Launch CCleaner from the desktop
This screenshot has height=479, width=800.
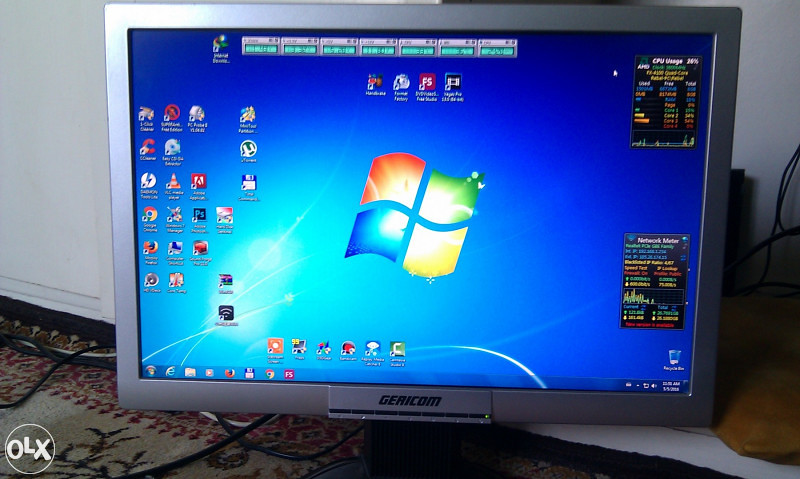148,150
